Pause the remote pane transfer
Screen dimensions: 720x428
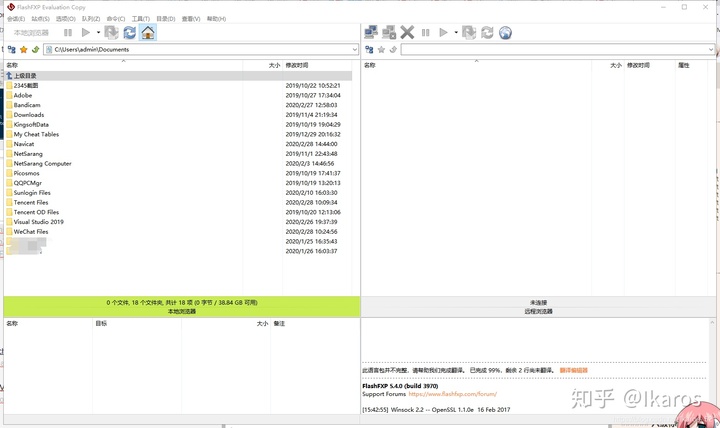point(426,33)
